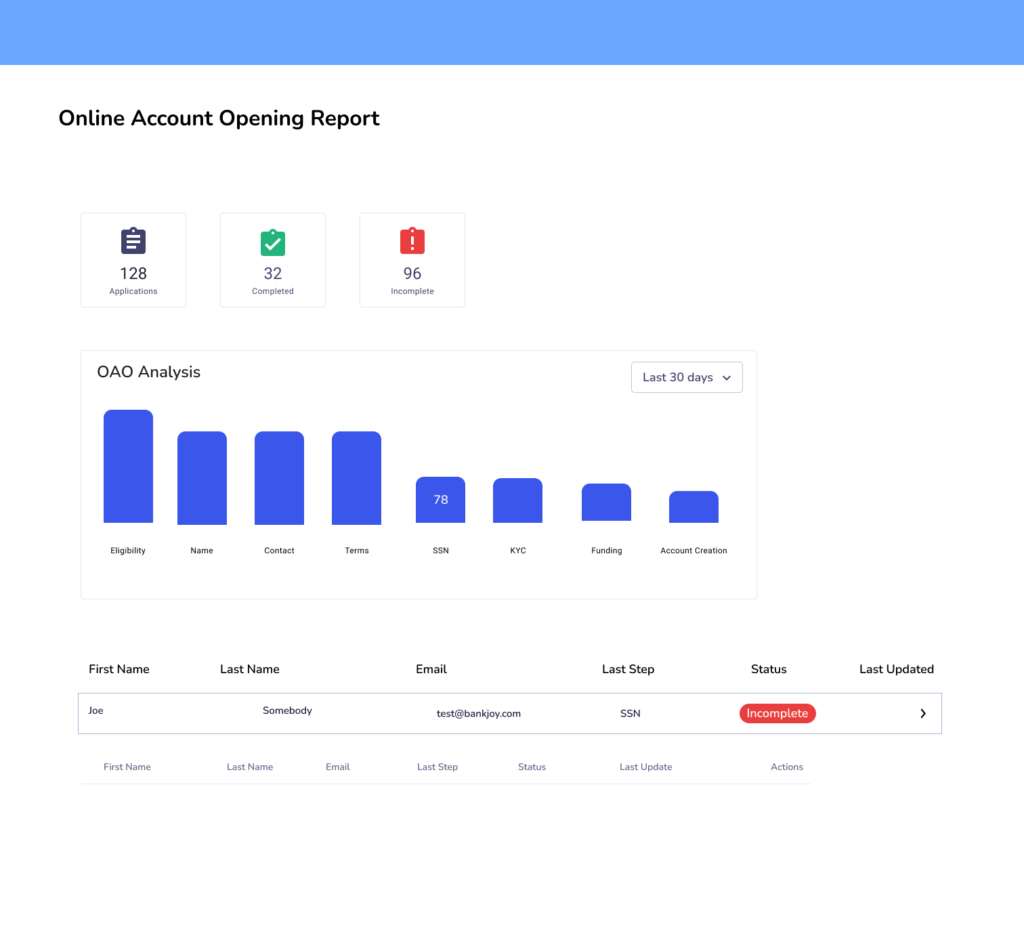Click the Applications clipboard icon
The image size is (1024, 940).
point(133,241)
